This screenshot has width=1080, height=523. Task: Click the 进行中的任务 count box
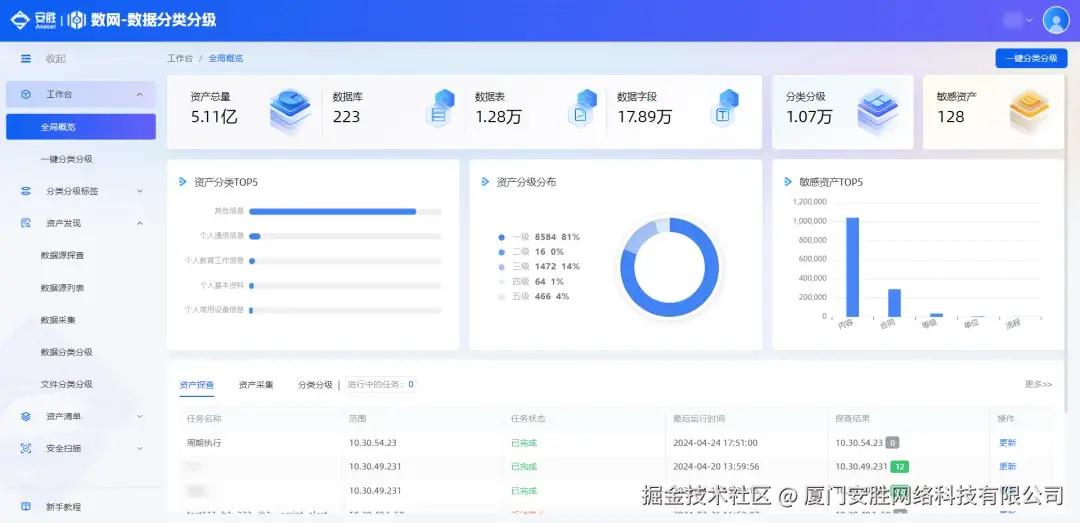pyautogui.click(x=381, y=384)
